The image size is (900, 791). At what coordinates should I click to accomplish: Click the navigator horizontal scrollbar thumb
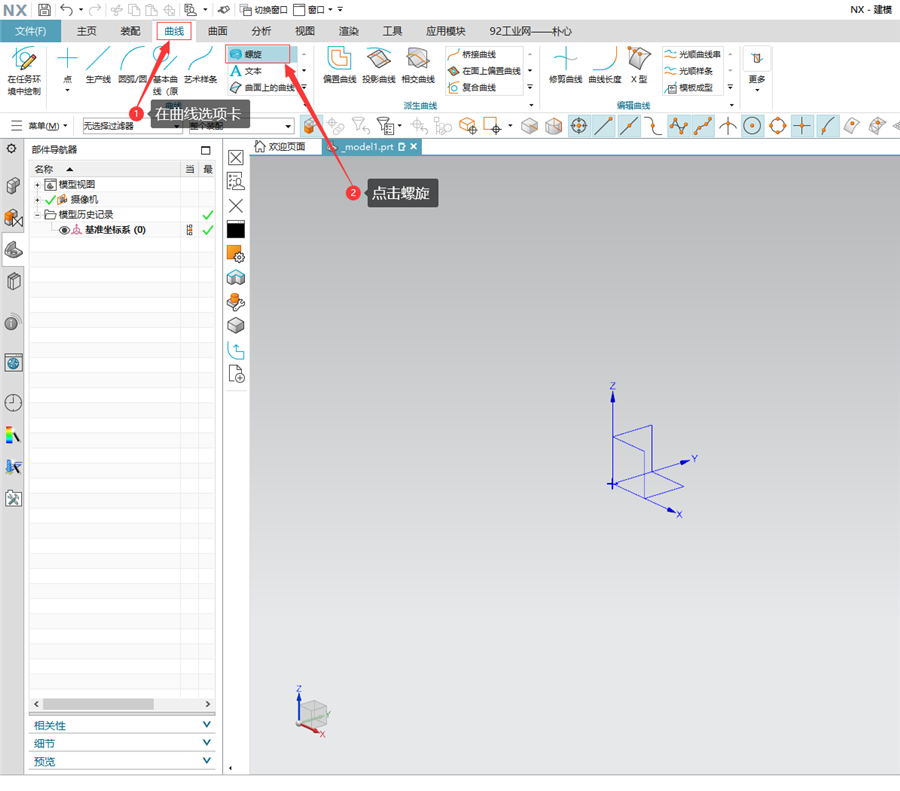click(98, 704)
